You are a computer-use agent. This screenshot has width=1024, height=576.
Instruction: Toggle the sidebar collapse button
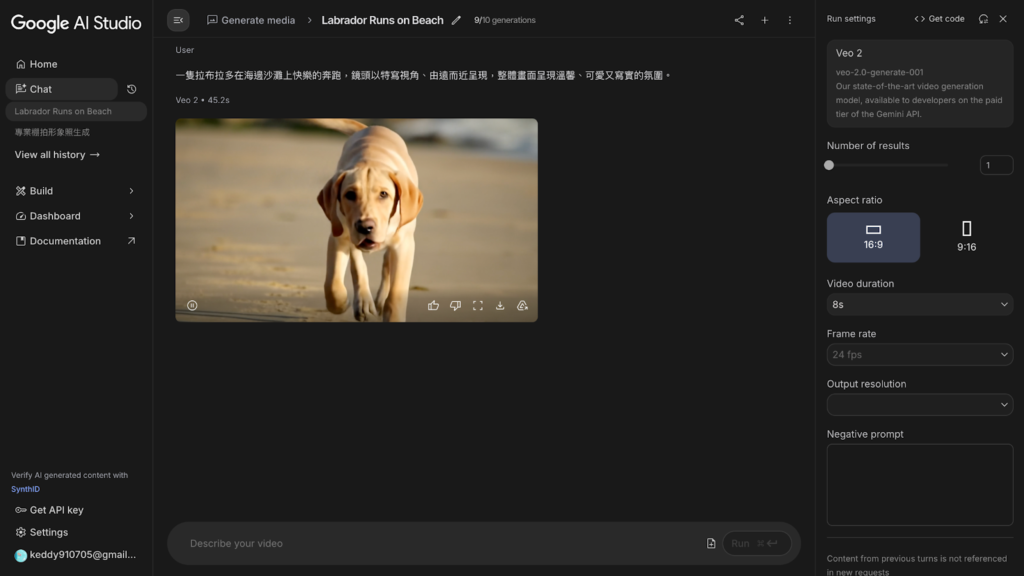click(178, 20)
